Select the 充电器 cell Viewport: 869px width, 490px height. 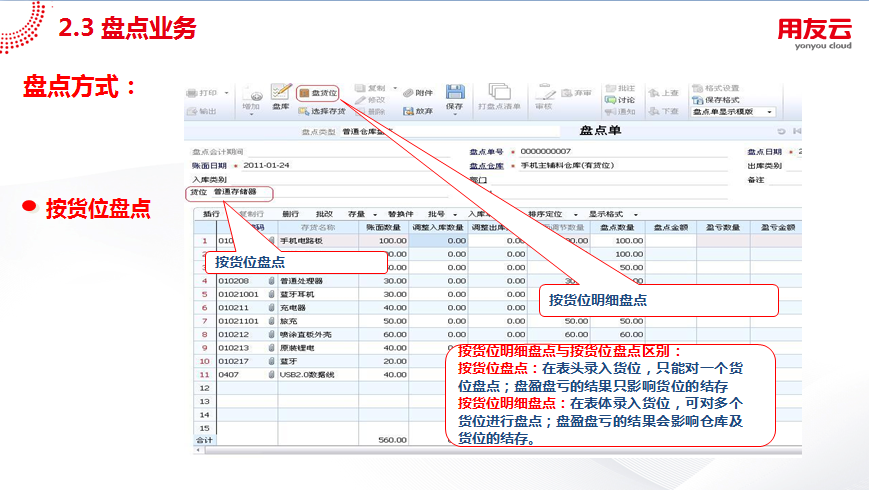pos(318,308)
